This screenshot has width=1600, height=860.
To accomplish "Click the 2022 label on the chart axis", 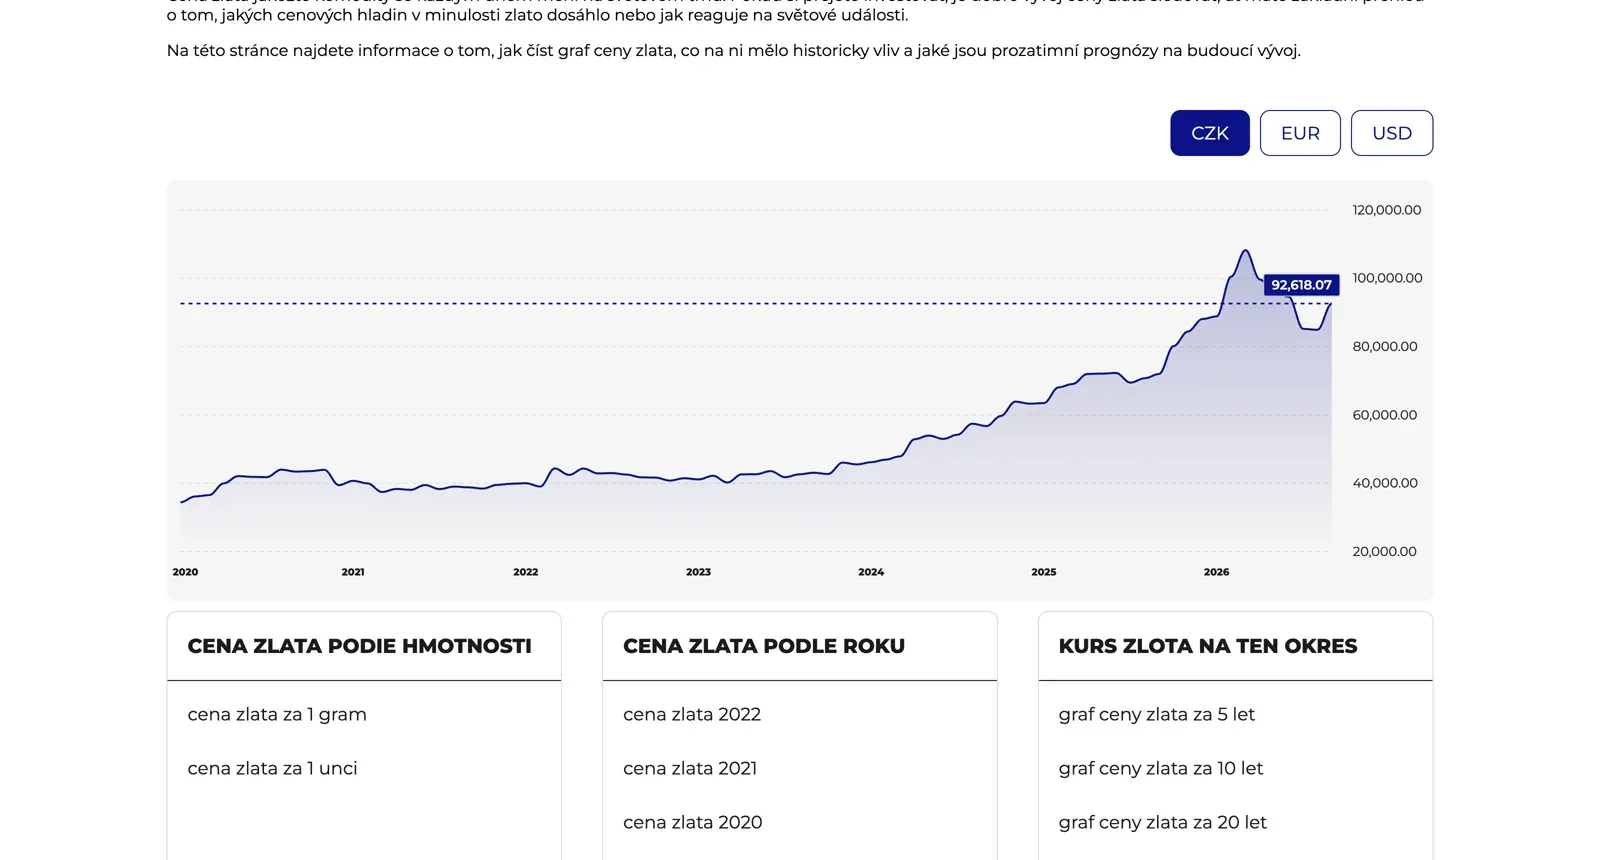I will tap(525, 572).
